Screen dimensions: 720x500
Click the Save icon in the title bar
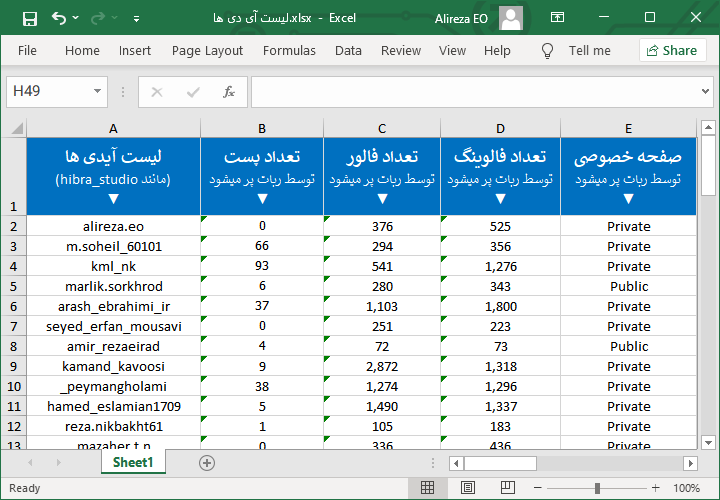click(30, 18)
